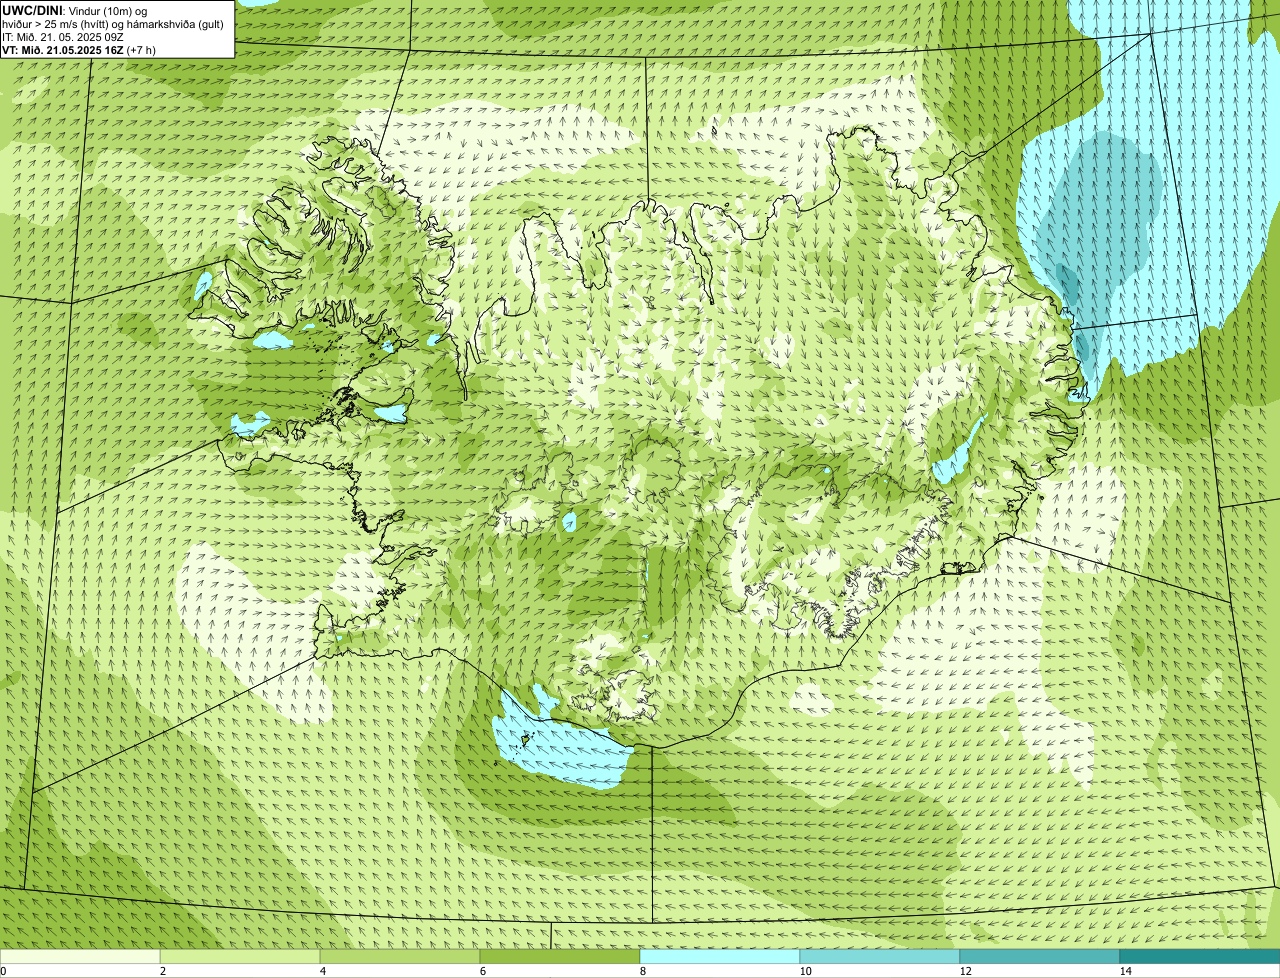Click the pale cyan 8–10 color scale segment
Image resolution: width=1280 pixels, height=978 pixels.
(x=720, y=956)
